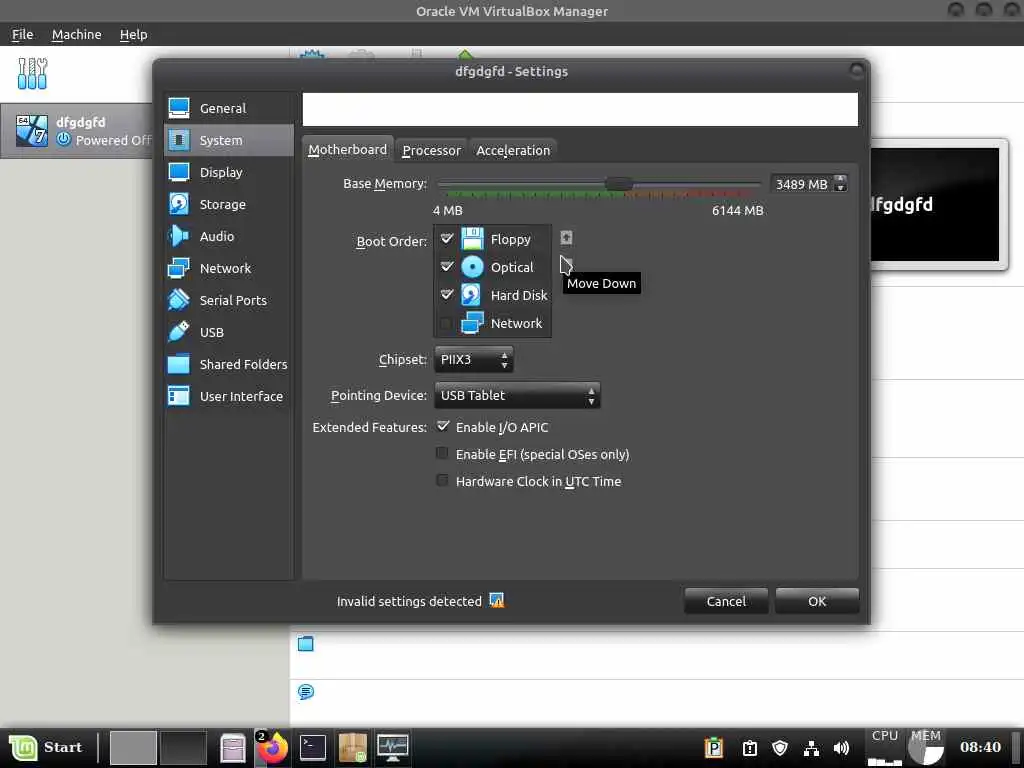Open the USB settings category

[229, 332]
